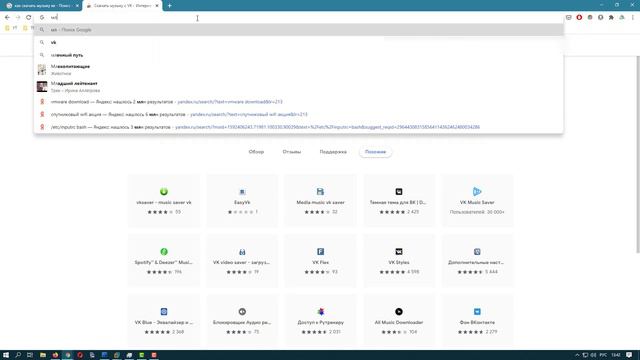This screenshot has width=640, height=360.
Task: Open the dark theme for VK extension icon
Action: [399, 191]
